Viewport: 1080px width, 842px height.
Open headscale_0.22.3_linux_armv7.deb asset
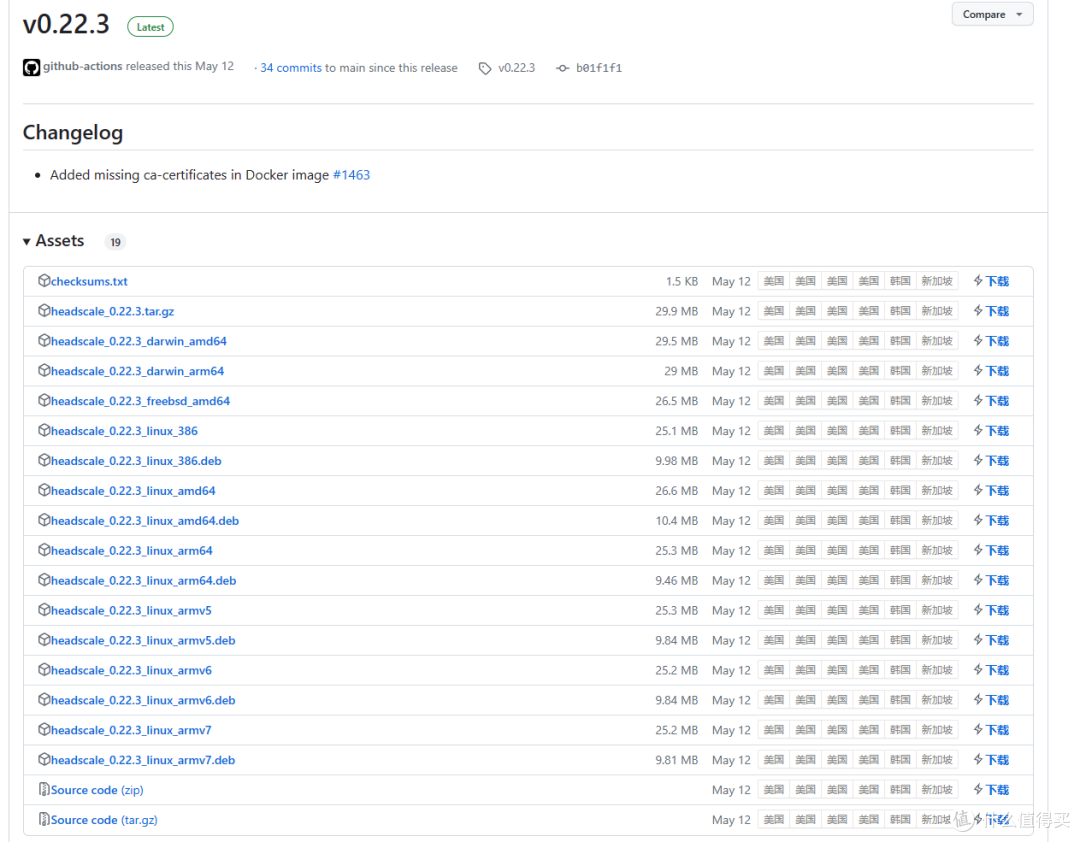(x=143, y=760)
